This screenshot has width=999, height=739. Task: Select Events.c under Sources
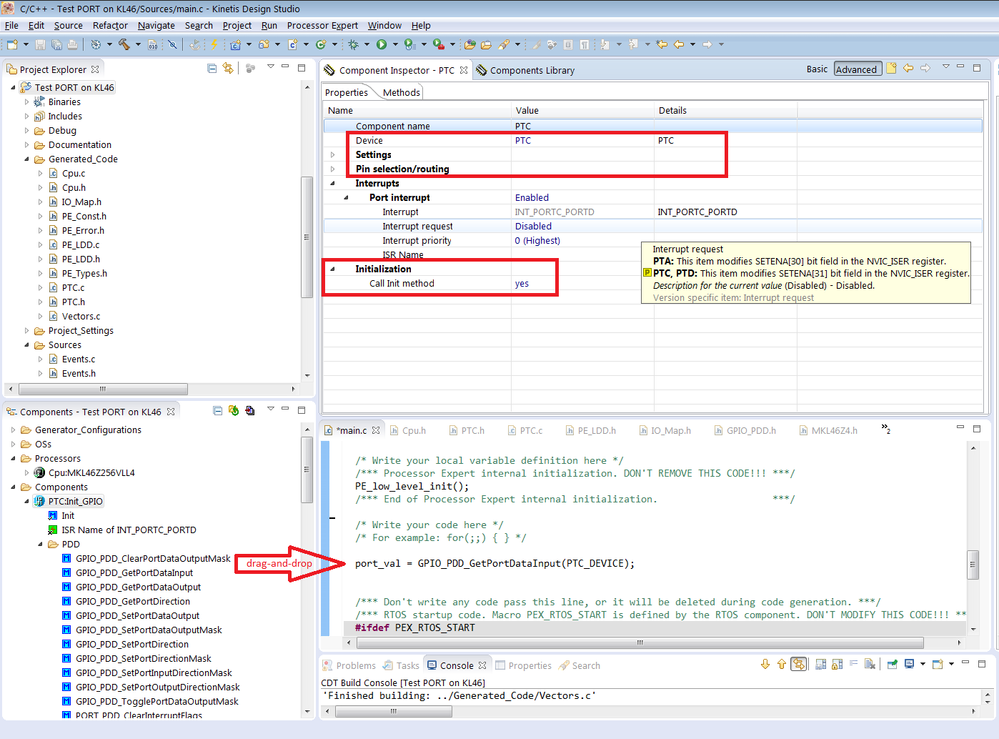[x=78, y=359]
